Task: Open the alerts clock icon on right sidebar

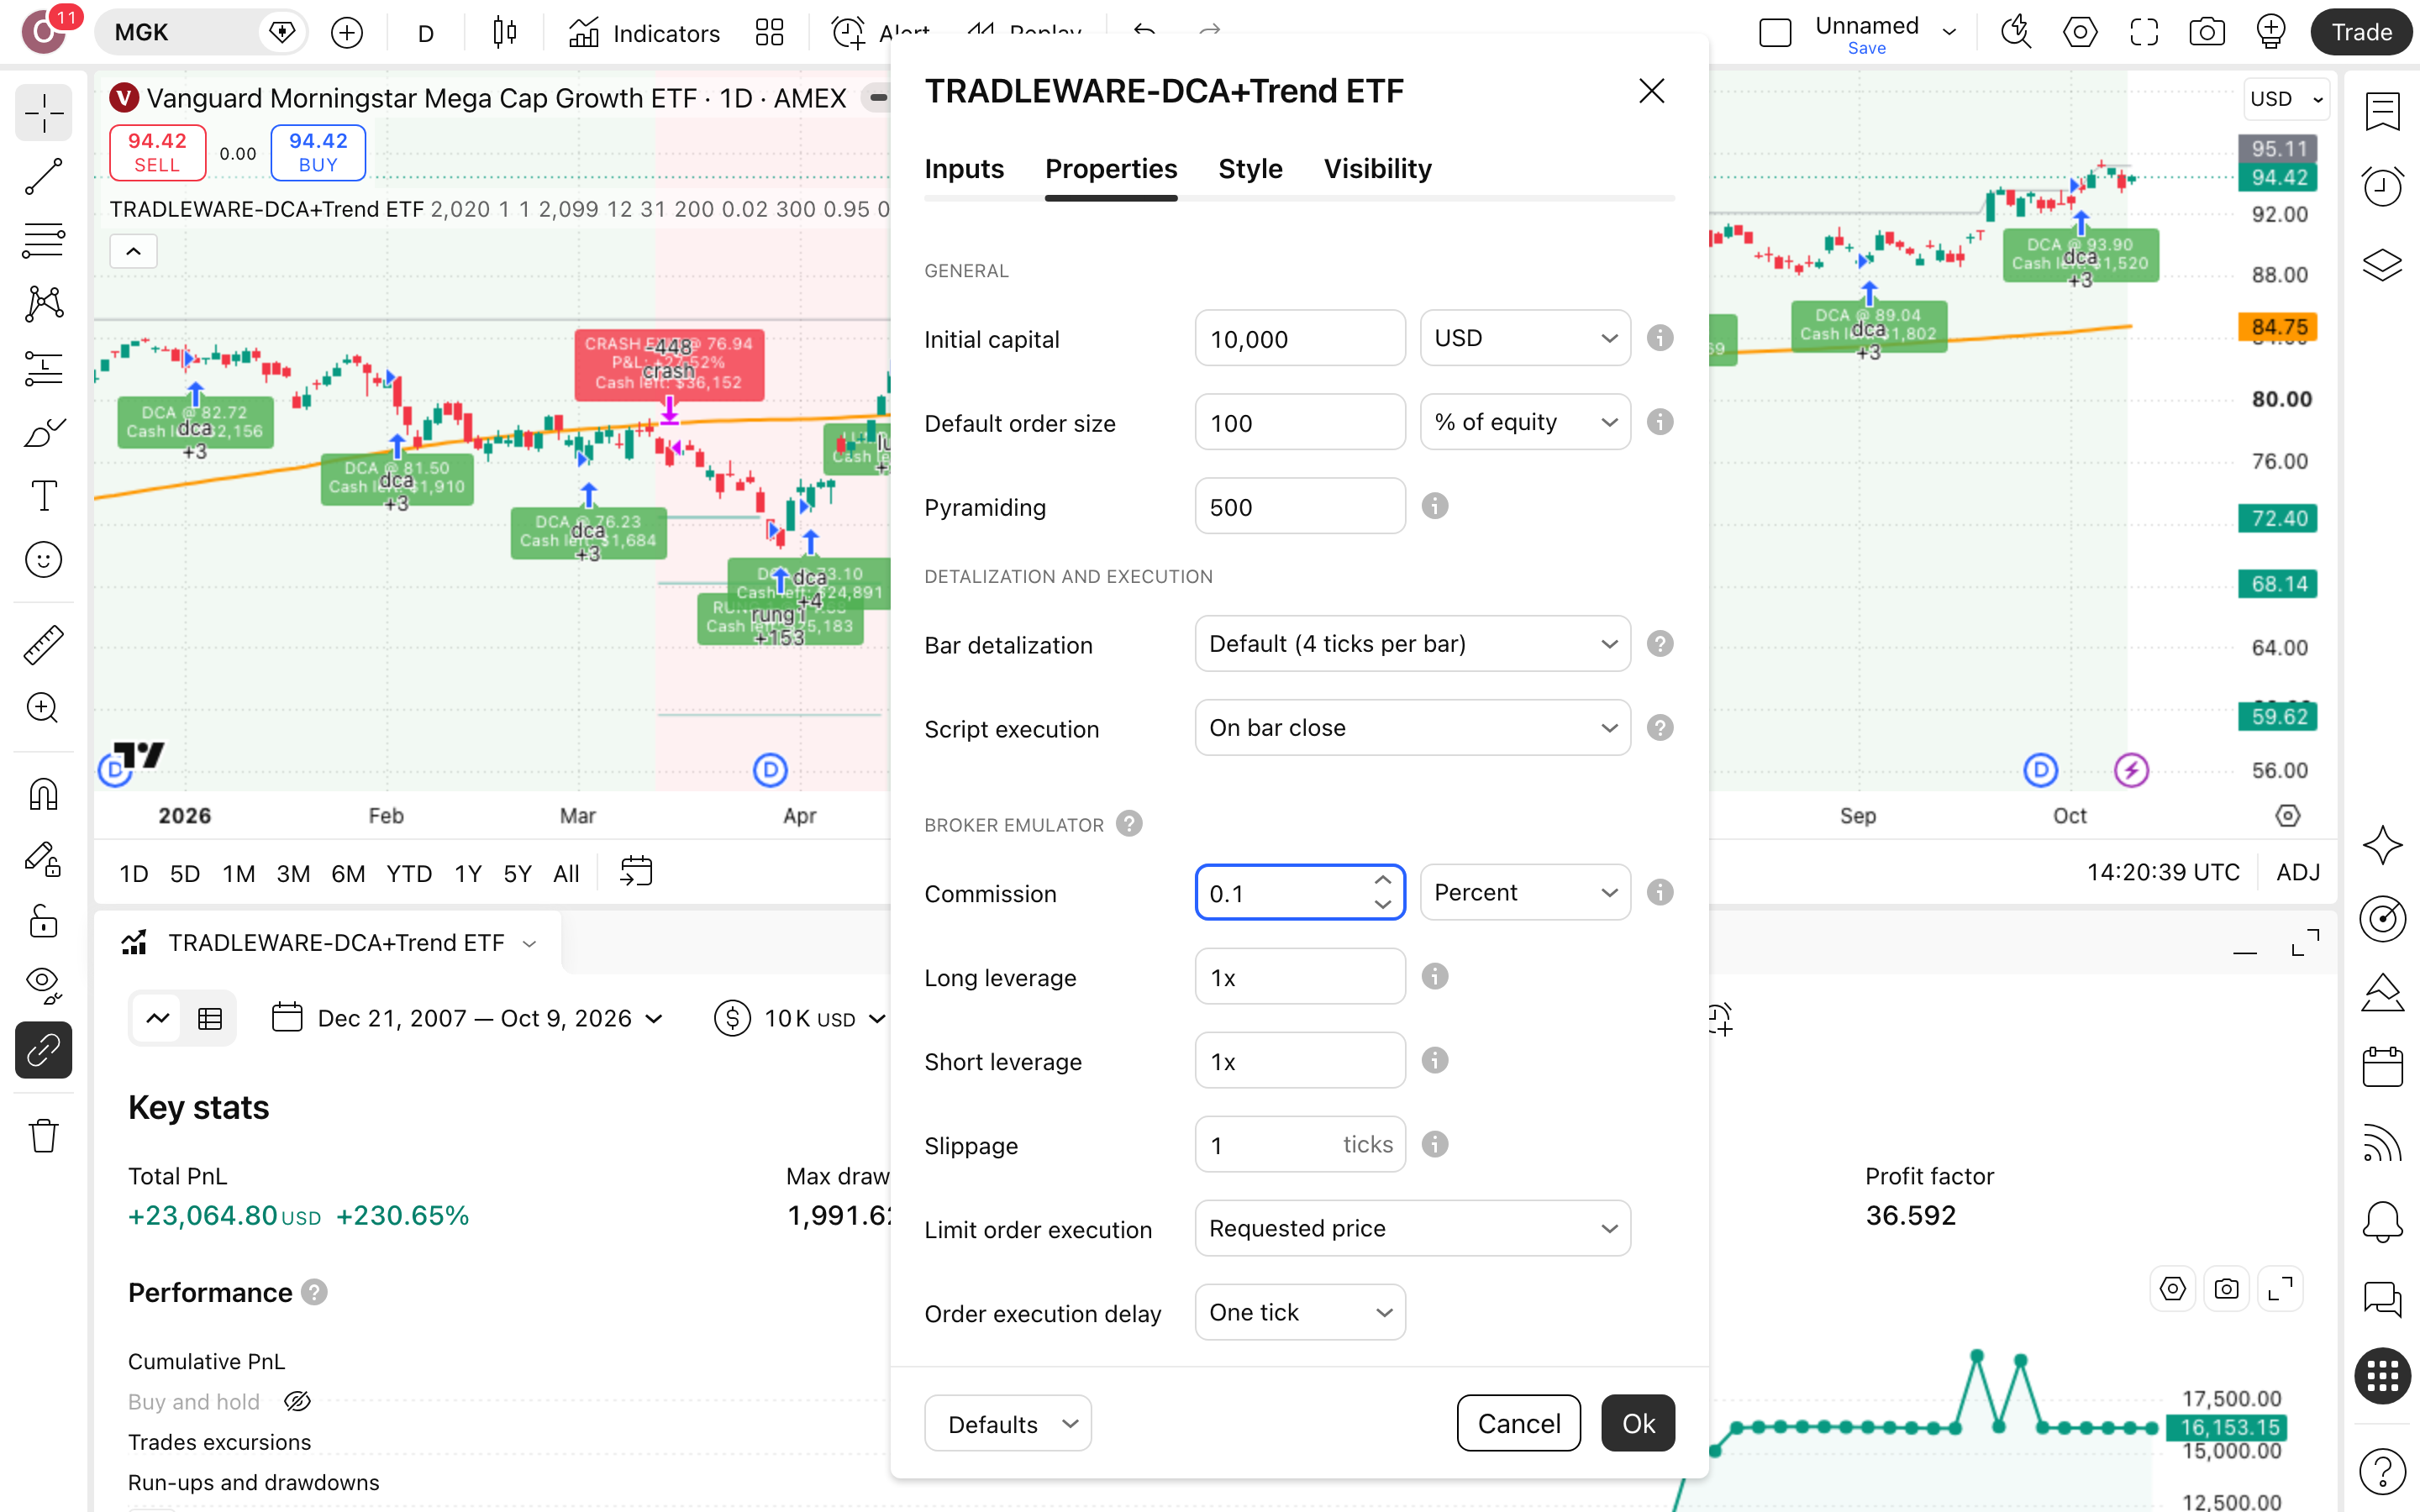Action: click(x=2382, y=187)
